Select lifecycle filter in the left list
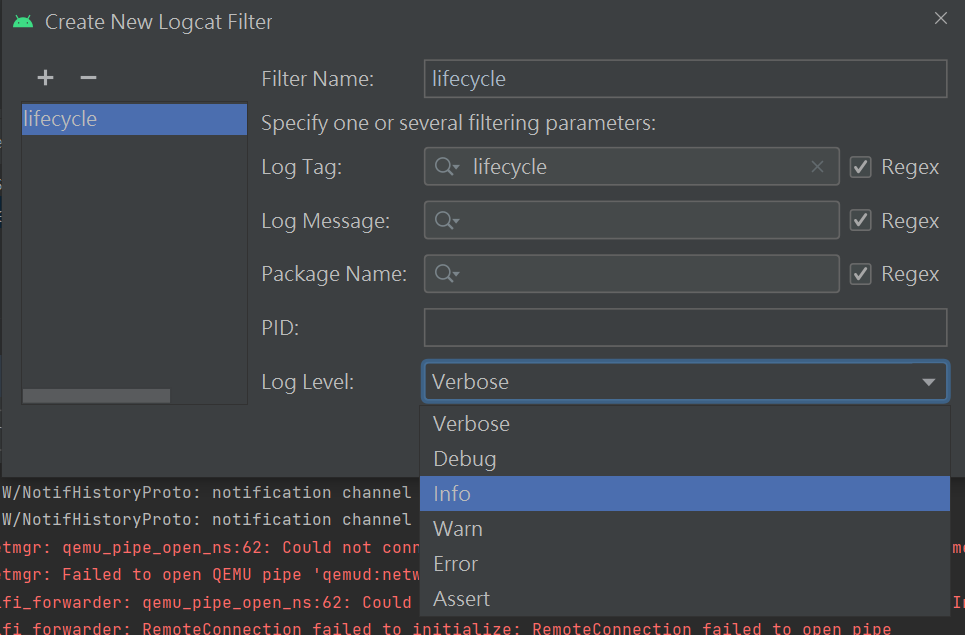This screenshot has height=635, width=965. [134, 119]
